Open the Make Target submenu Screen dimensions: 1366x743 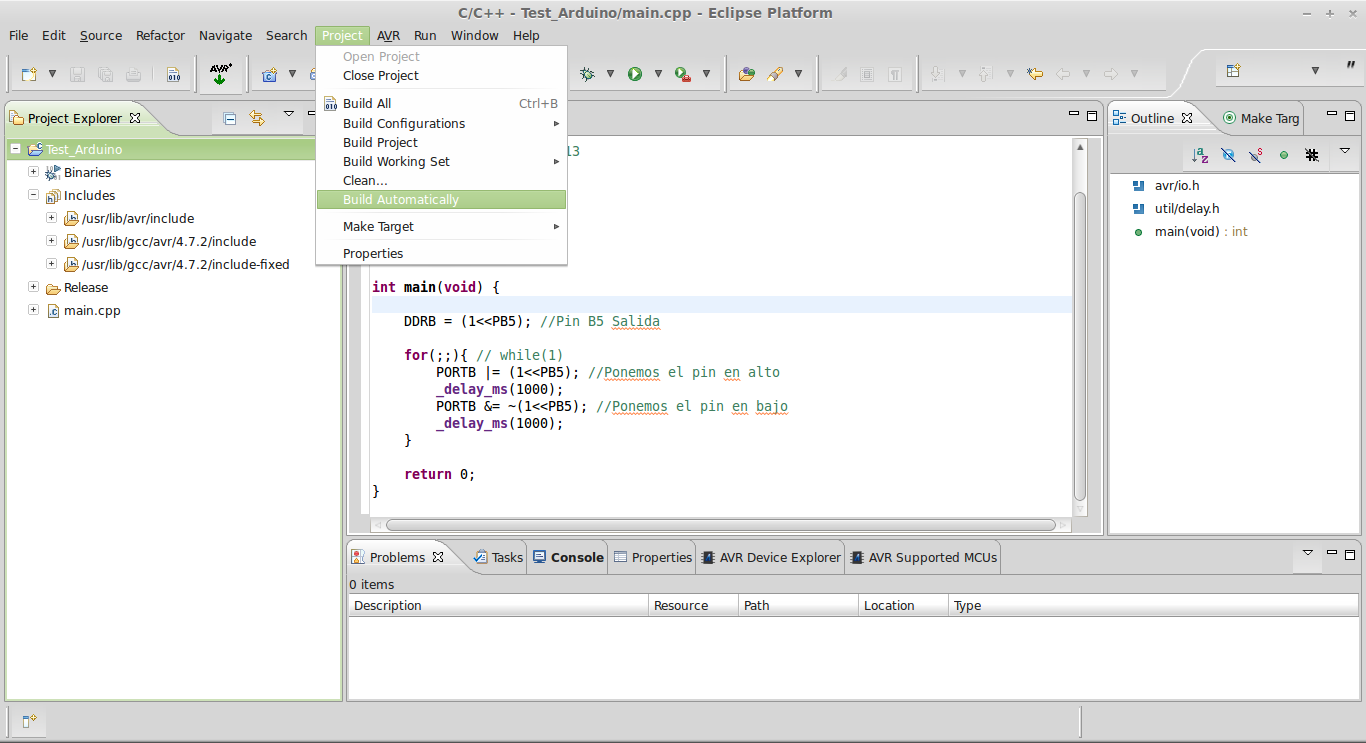click(441, 227)
